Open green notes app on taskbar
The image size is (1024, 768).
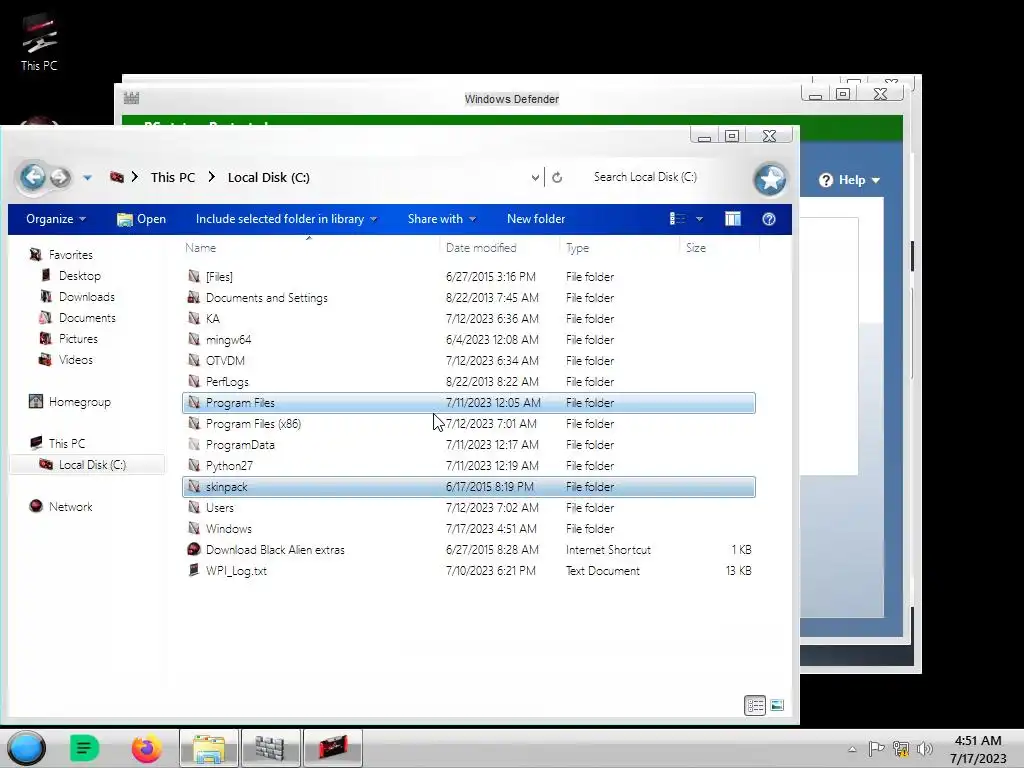(84, 748)
